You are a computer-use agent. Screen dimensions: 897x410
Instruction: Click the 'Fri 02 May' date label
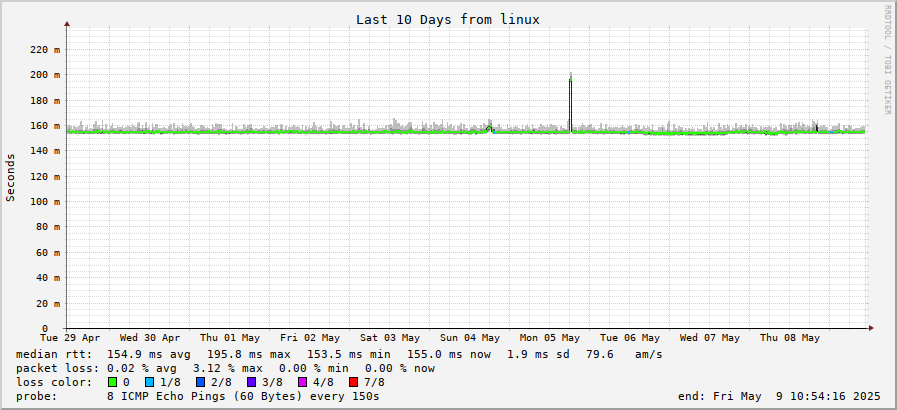click(x=310, y=338)
